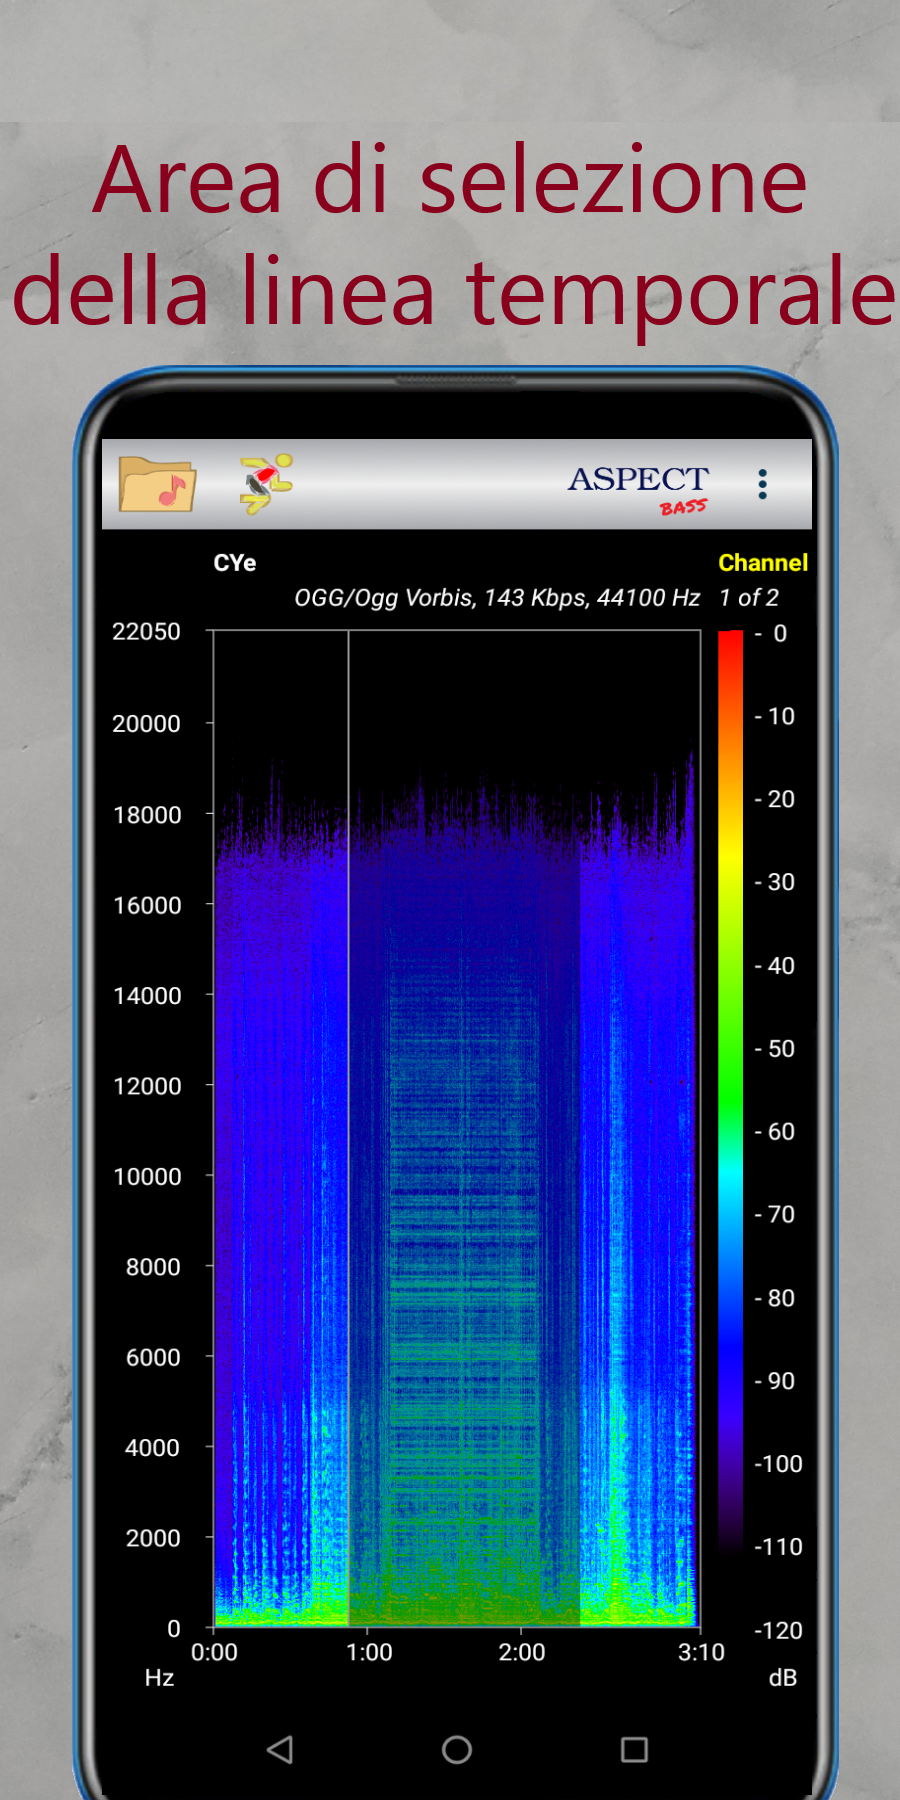Tap the ASPECT BASS logo
The height and width of the screenshot is (1800, 900).
coord(639,490)
